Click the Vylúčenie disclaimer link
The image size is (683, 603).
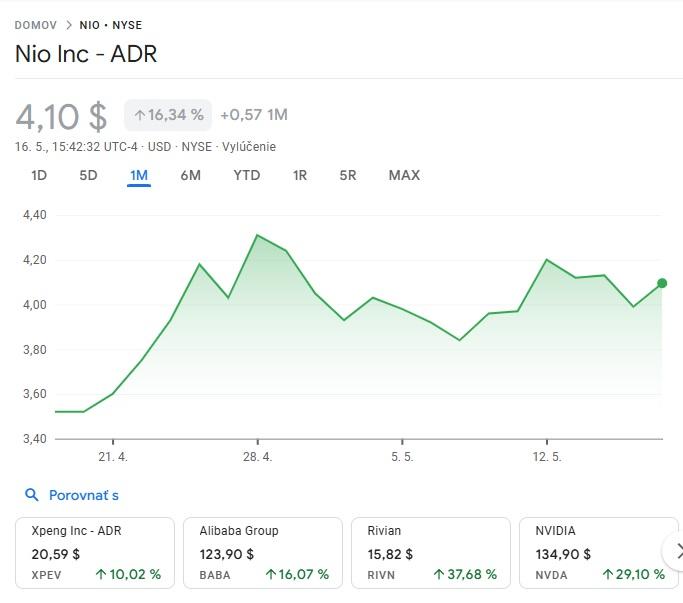click(249, 146)
